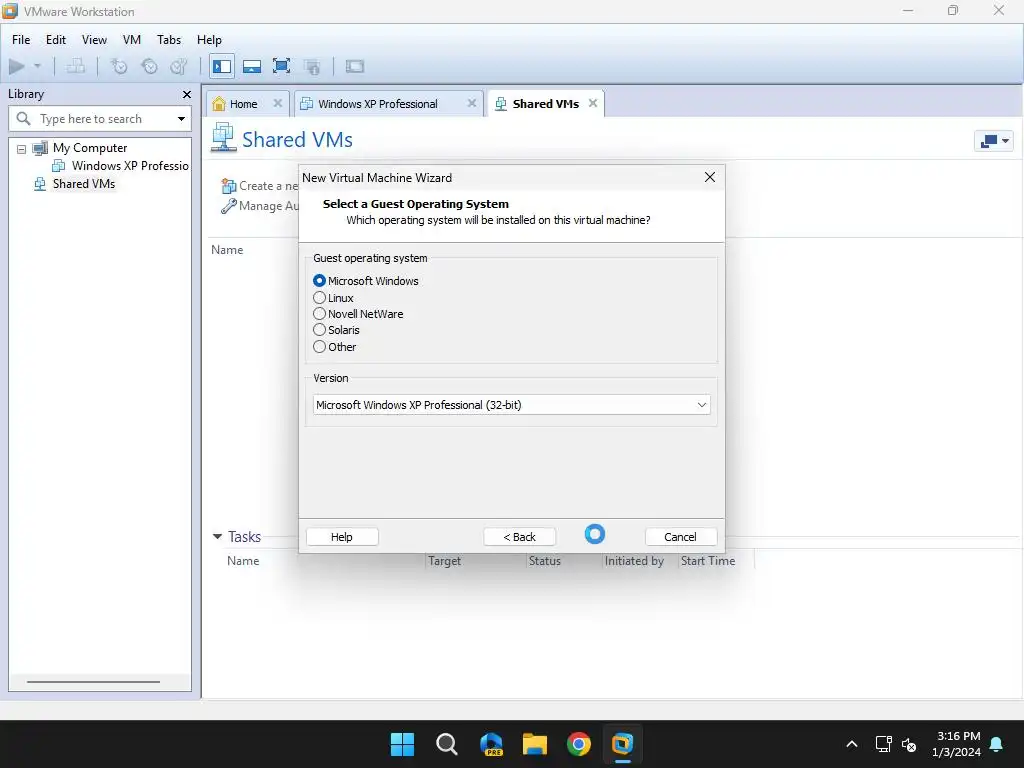Open taskbar Search

pyautogui.click(x=447, y=744)
